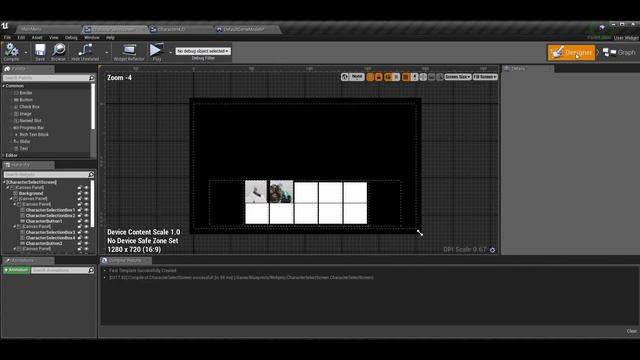
Task: Toggle respect locks in viewport toolbar
Action: click(x=379, y=77)
